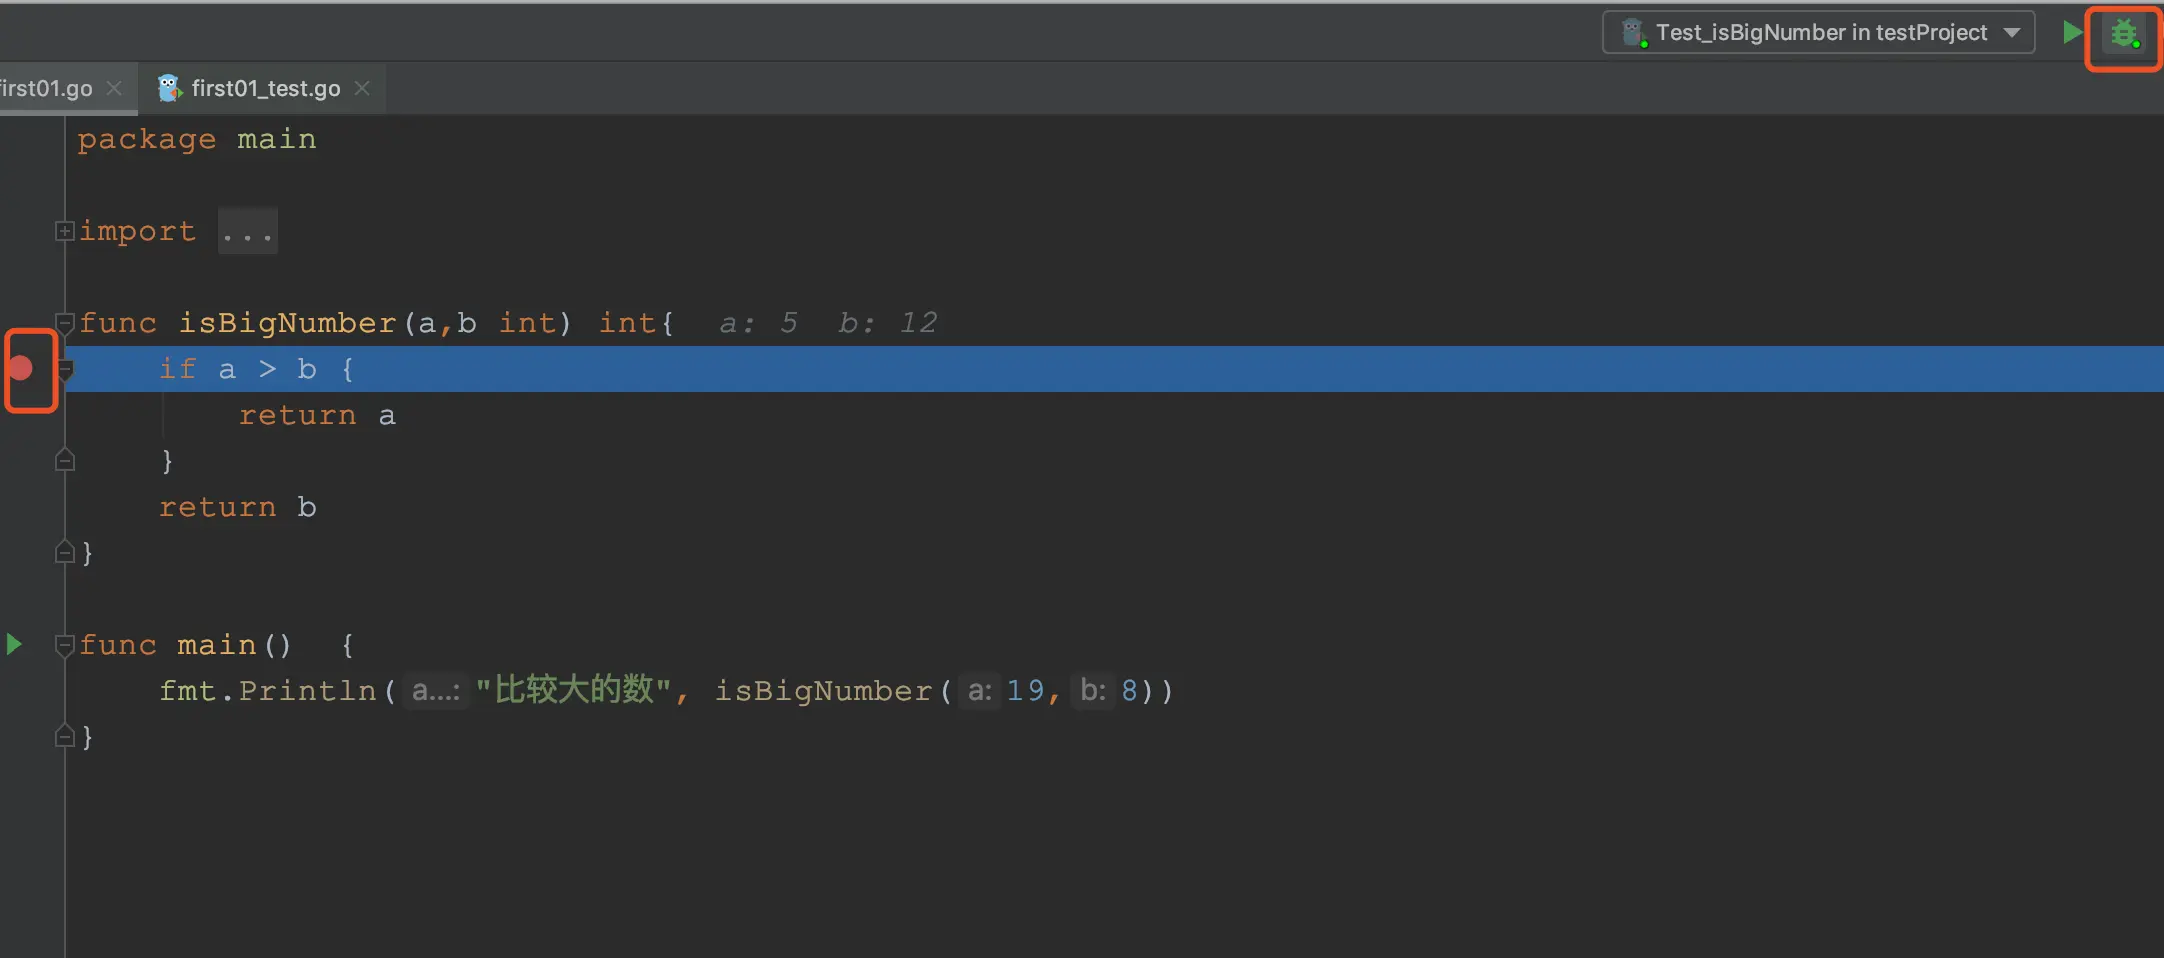Viewport: 2164px width, 958px height.
Task: Click the fold end marker closing isBigNumber
Action: (x=65, y=552)
